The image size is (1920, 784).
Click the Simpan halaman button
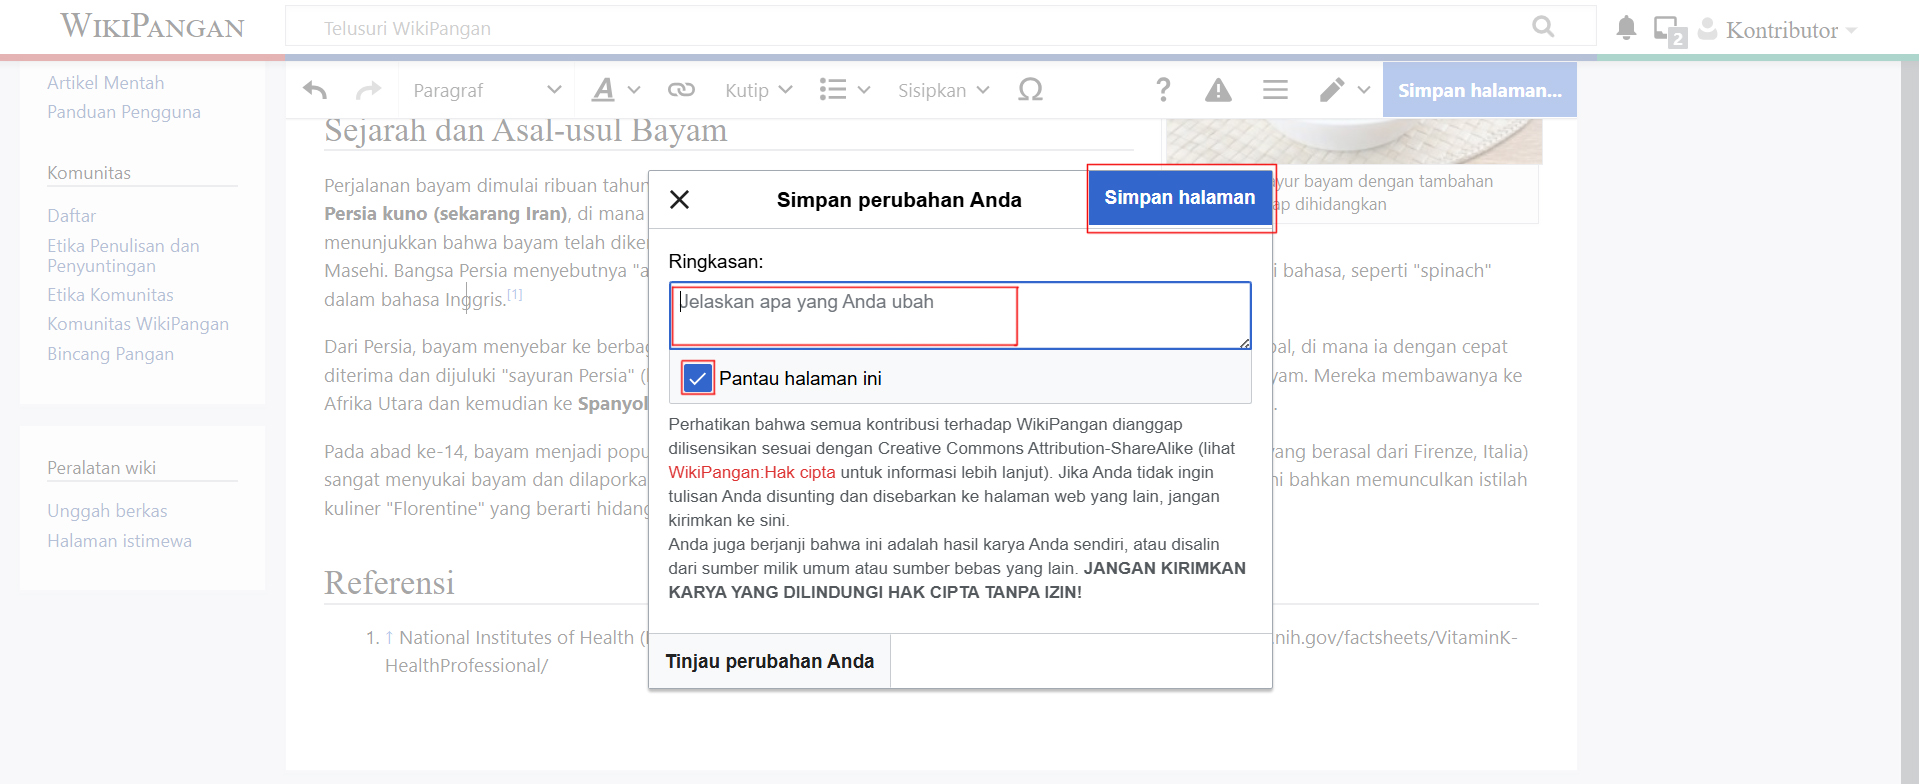pyautogui.click(x=1179, y=198)
